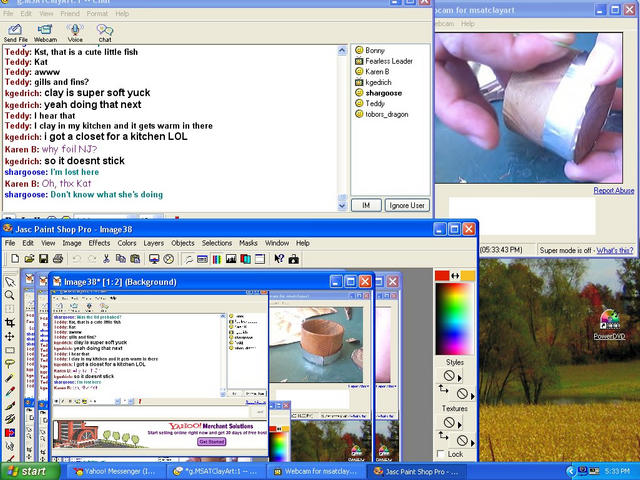Open Effects menu in Paint Shop Pro
Viewport: 640px width, 480px height.
point(99,243)
